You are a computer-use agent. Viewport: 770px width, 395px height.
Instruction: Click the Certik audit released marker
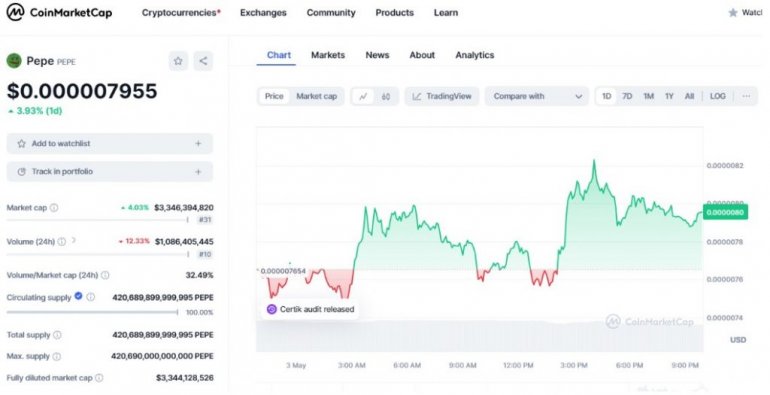pos(310,309)
